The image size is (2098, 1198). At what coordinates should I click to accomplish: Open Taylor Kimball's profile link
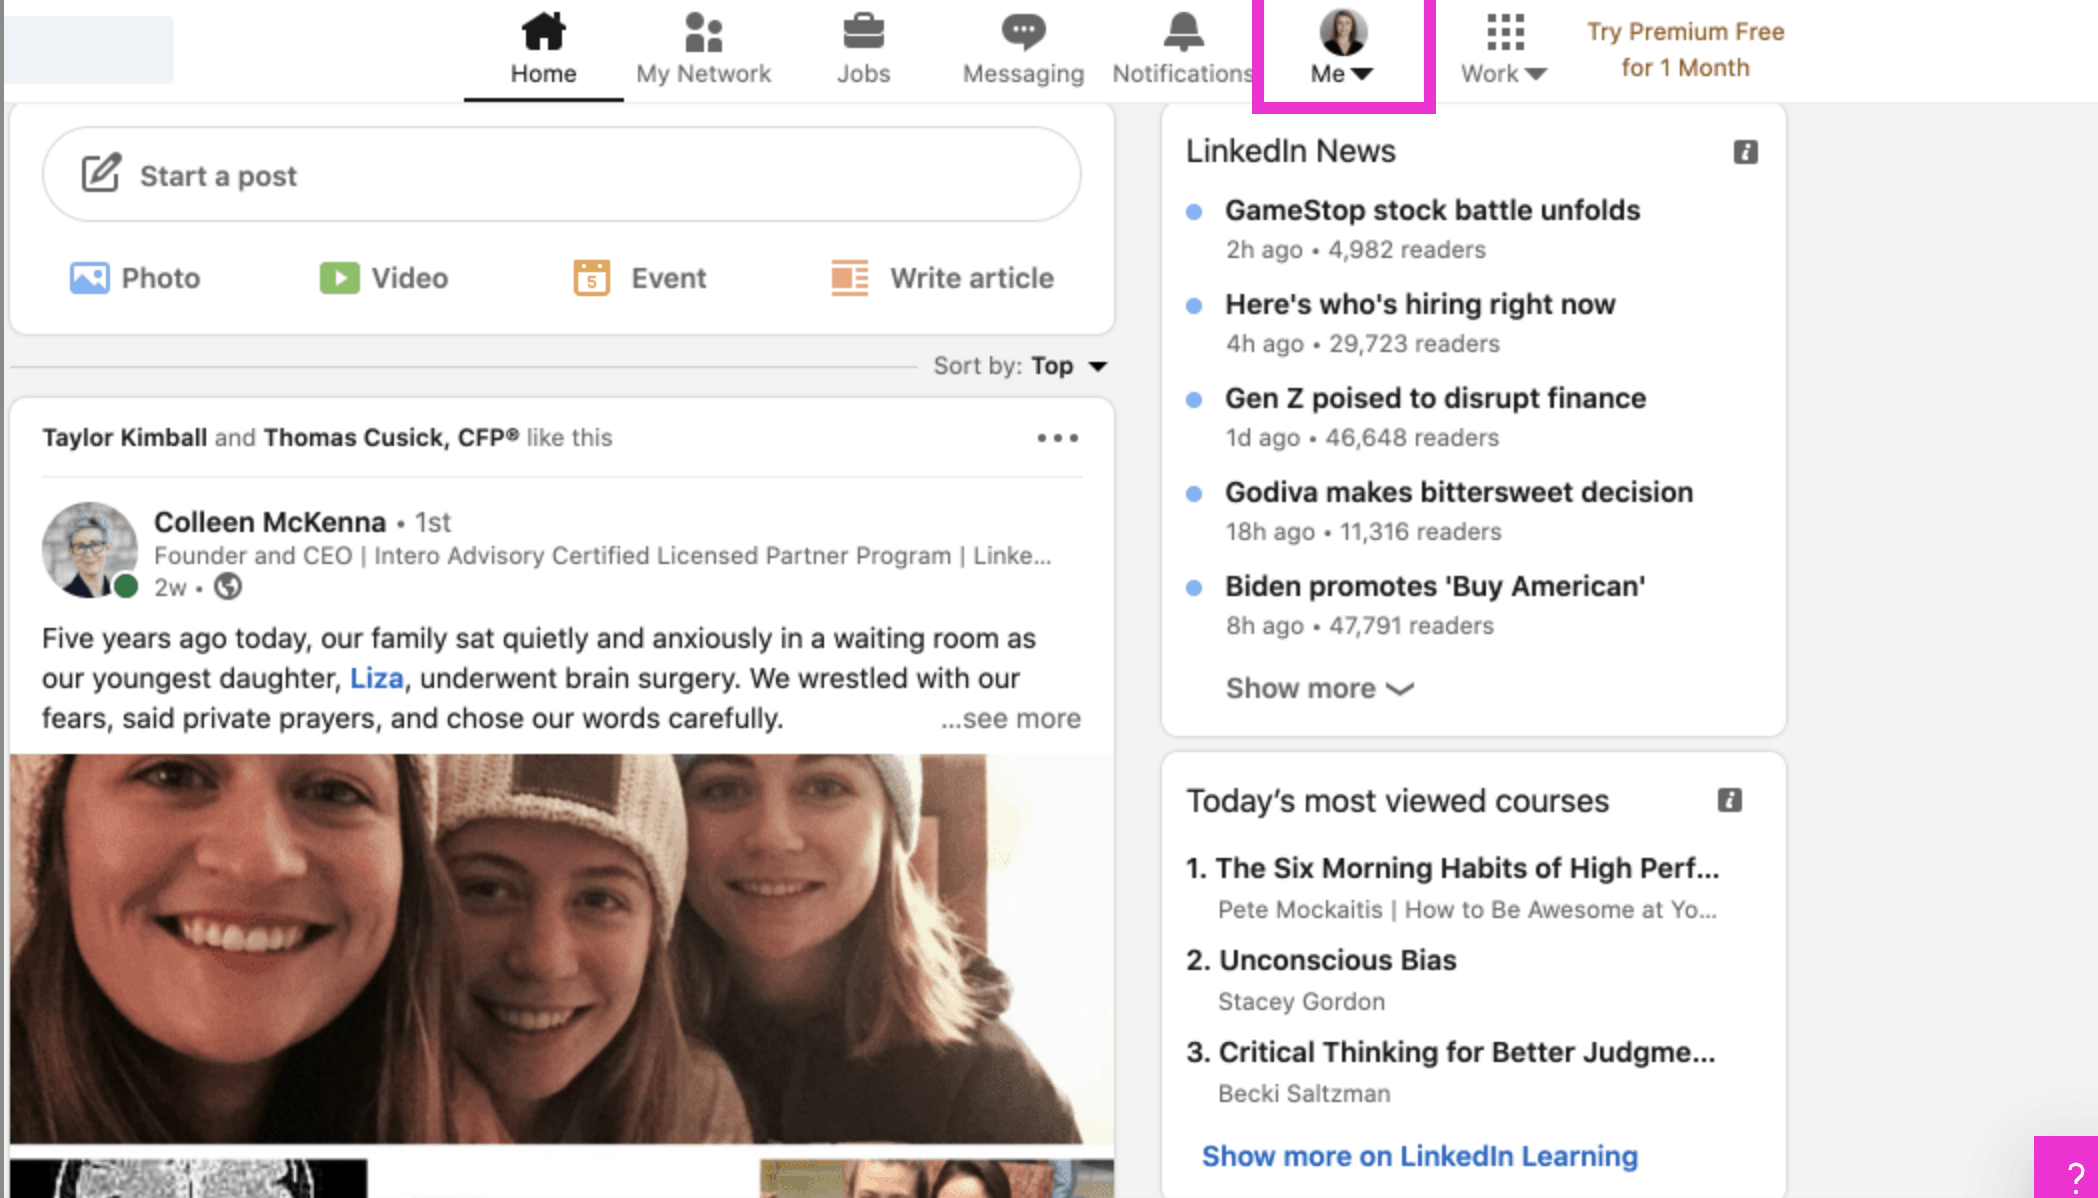(x=124, y=438)
